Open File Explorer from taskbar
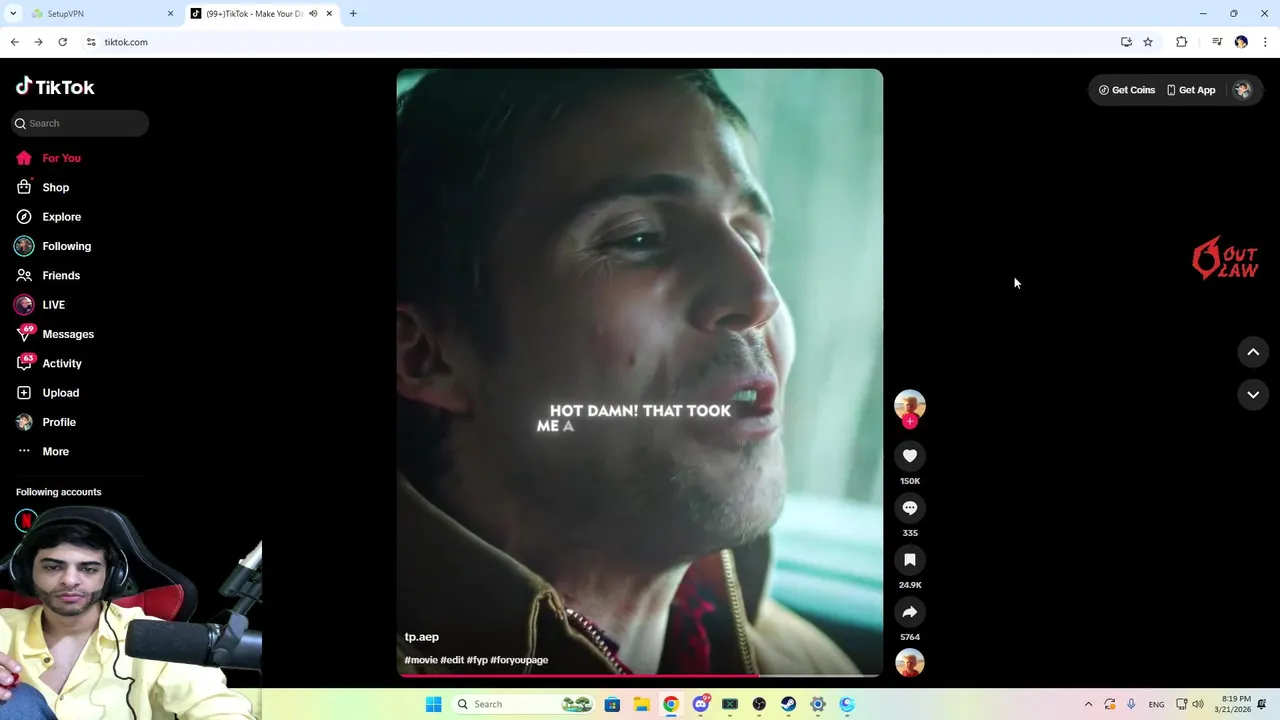Screen dimensions: 1280x720 641,704
